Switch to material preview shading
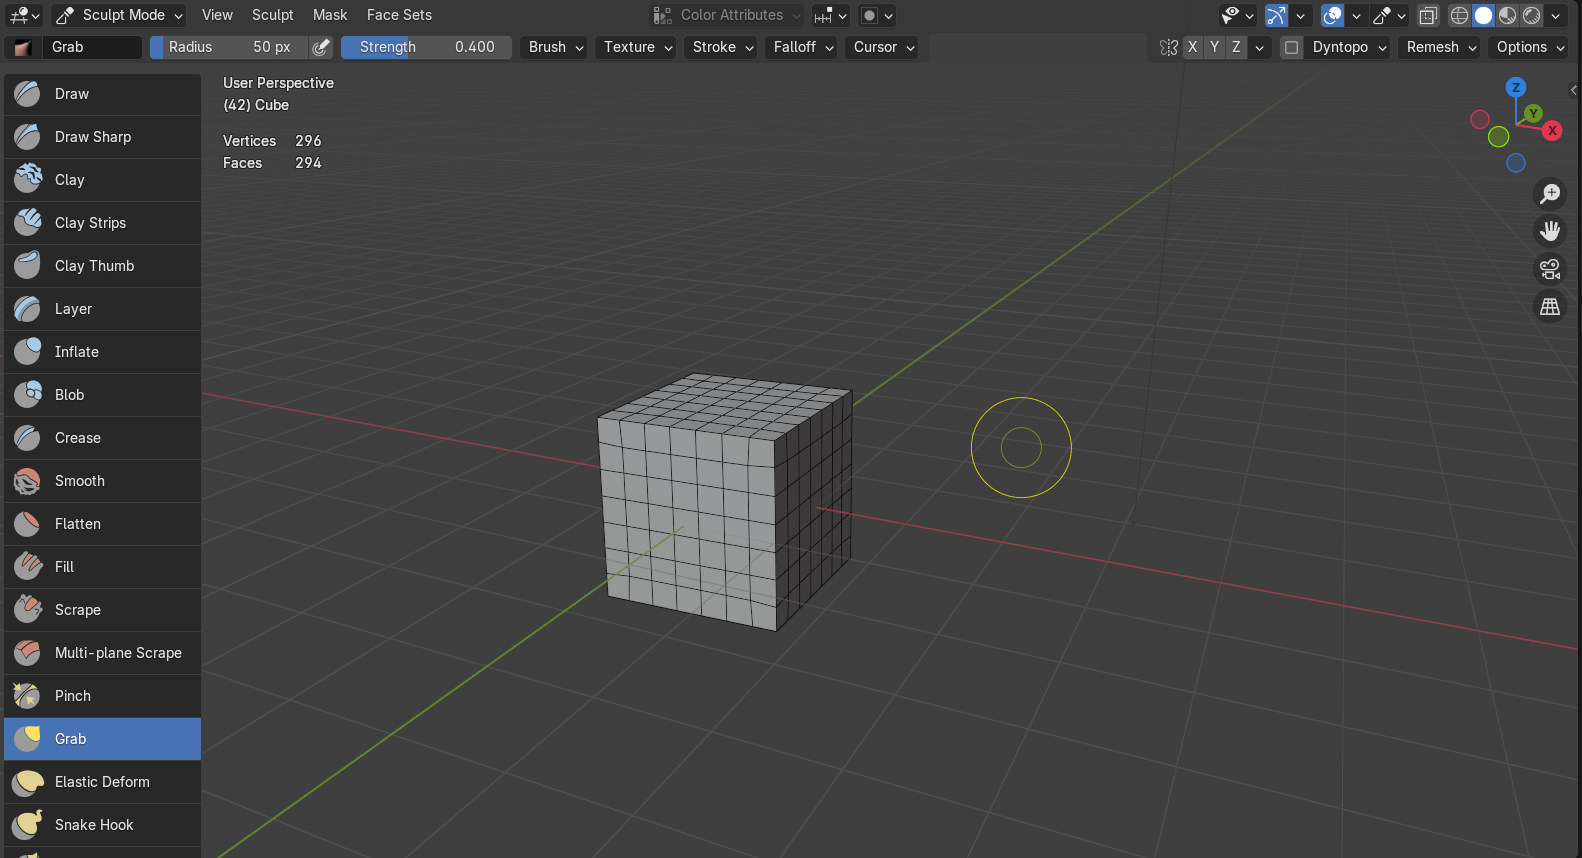Screen dimensions: 1582x858 tap(1507, 15)
